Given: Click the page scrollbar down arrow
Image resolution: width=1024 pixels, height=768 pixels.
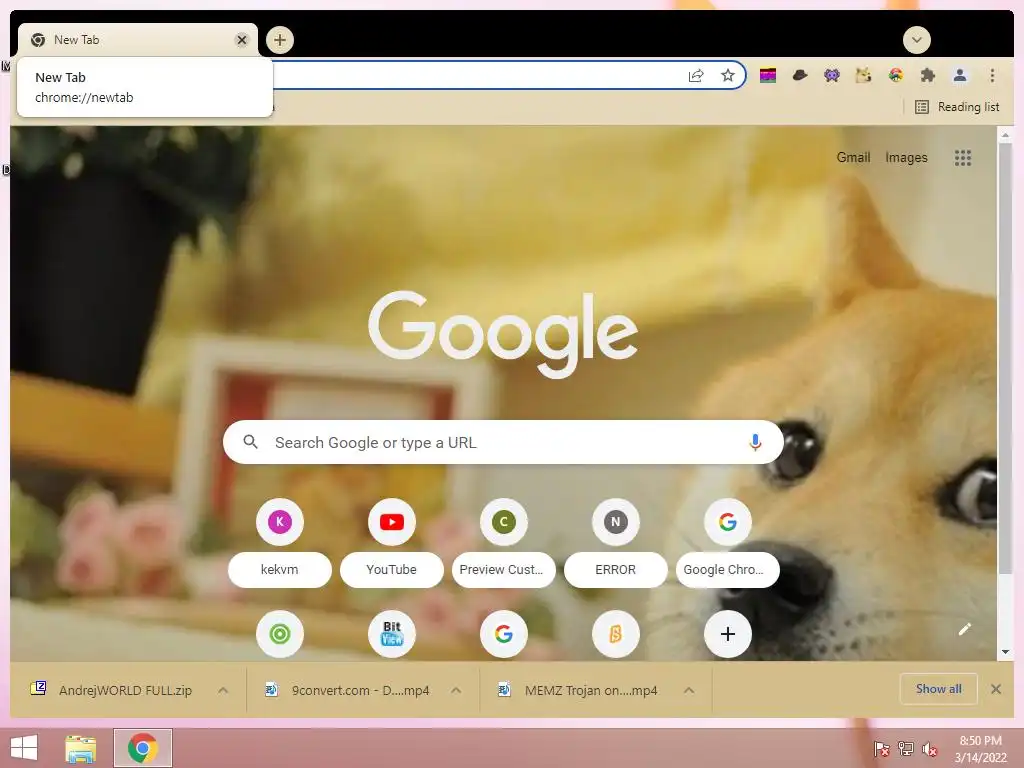Looking at the screenshot, I should tap(1005, 652).
